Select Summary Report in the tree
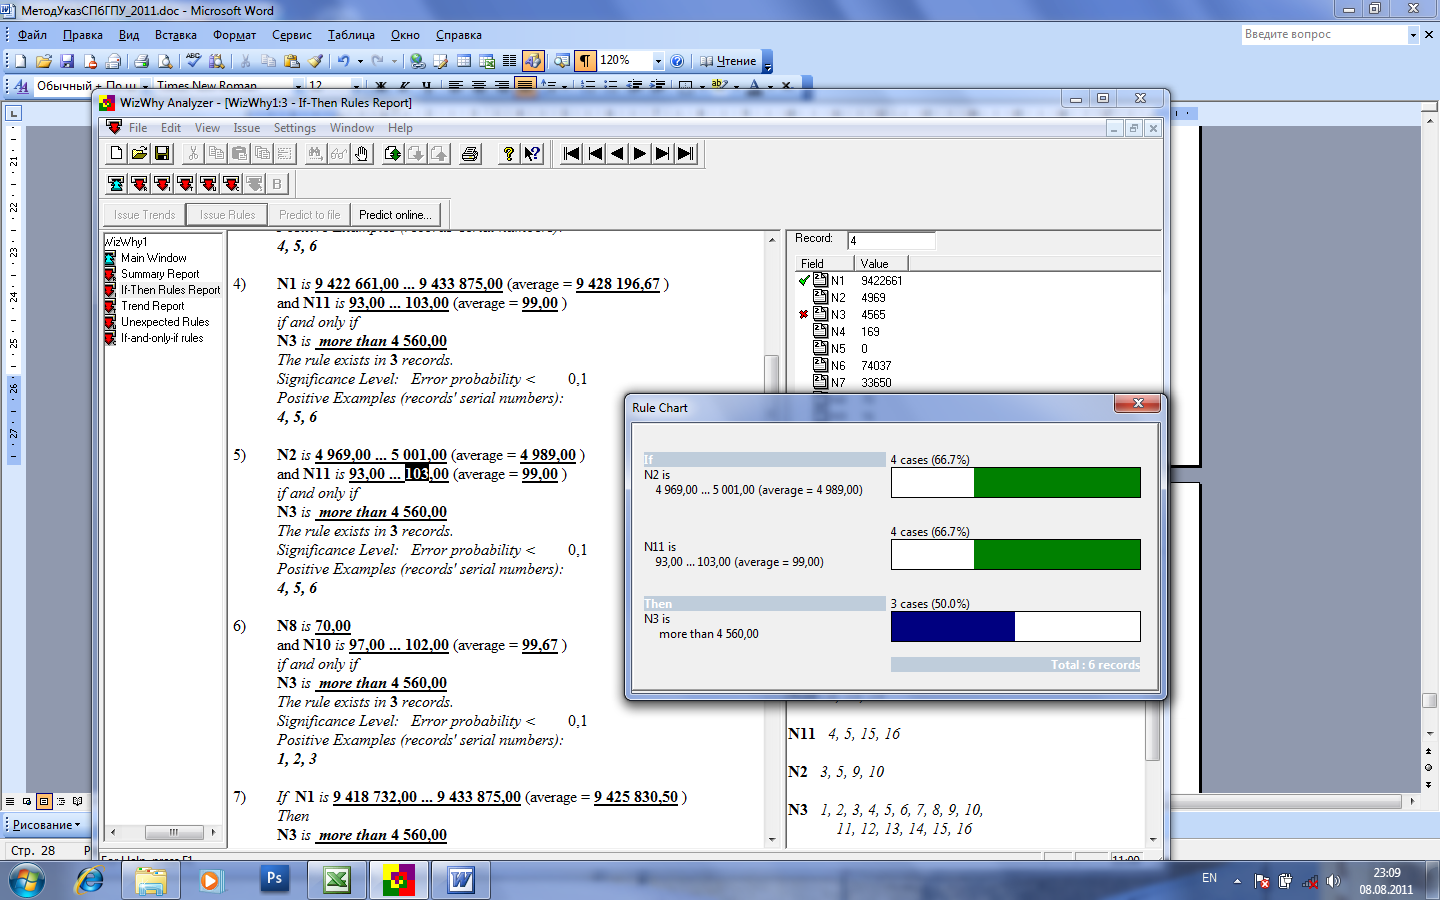This screenshot has height=900, width=1440. (x=160, y=274)
